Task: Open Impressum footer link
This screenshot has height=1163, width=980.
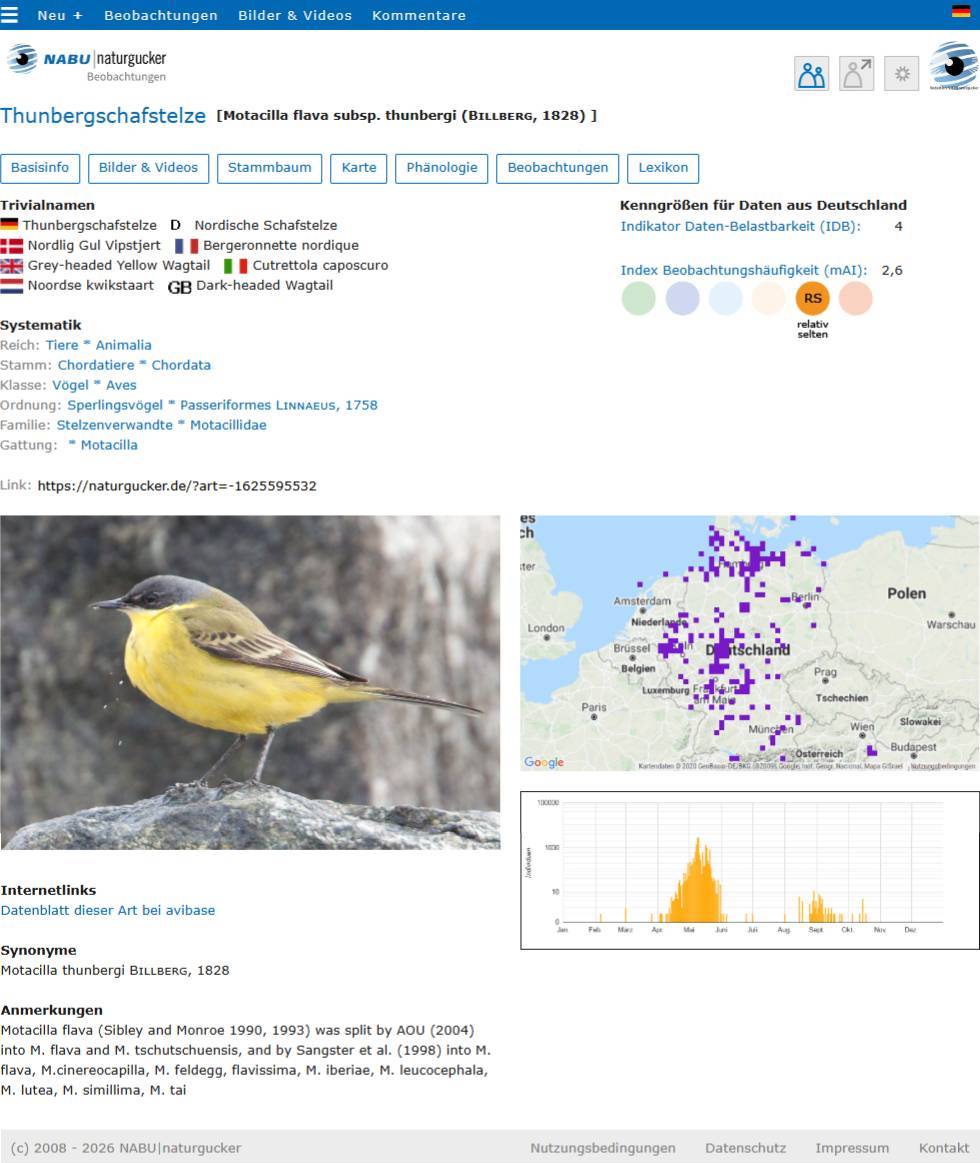Action: [852, 1148]
